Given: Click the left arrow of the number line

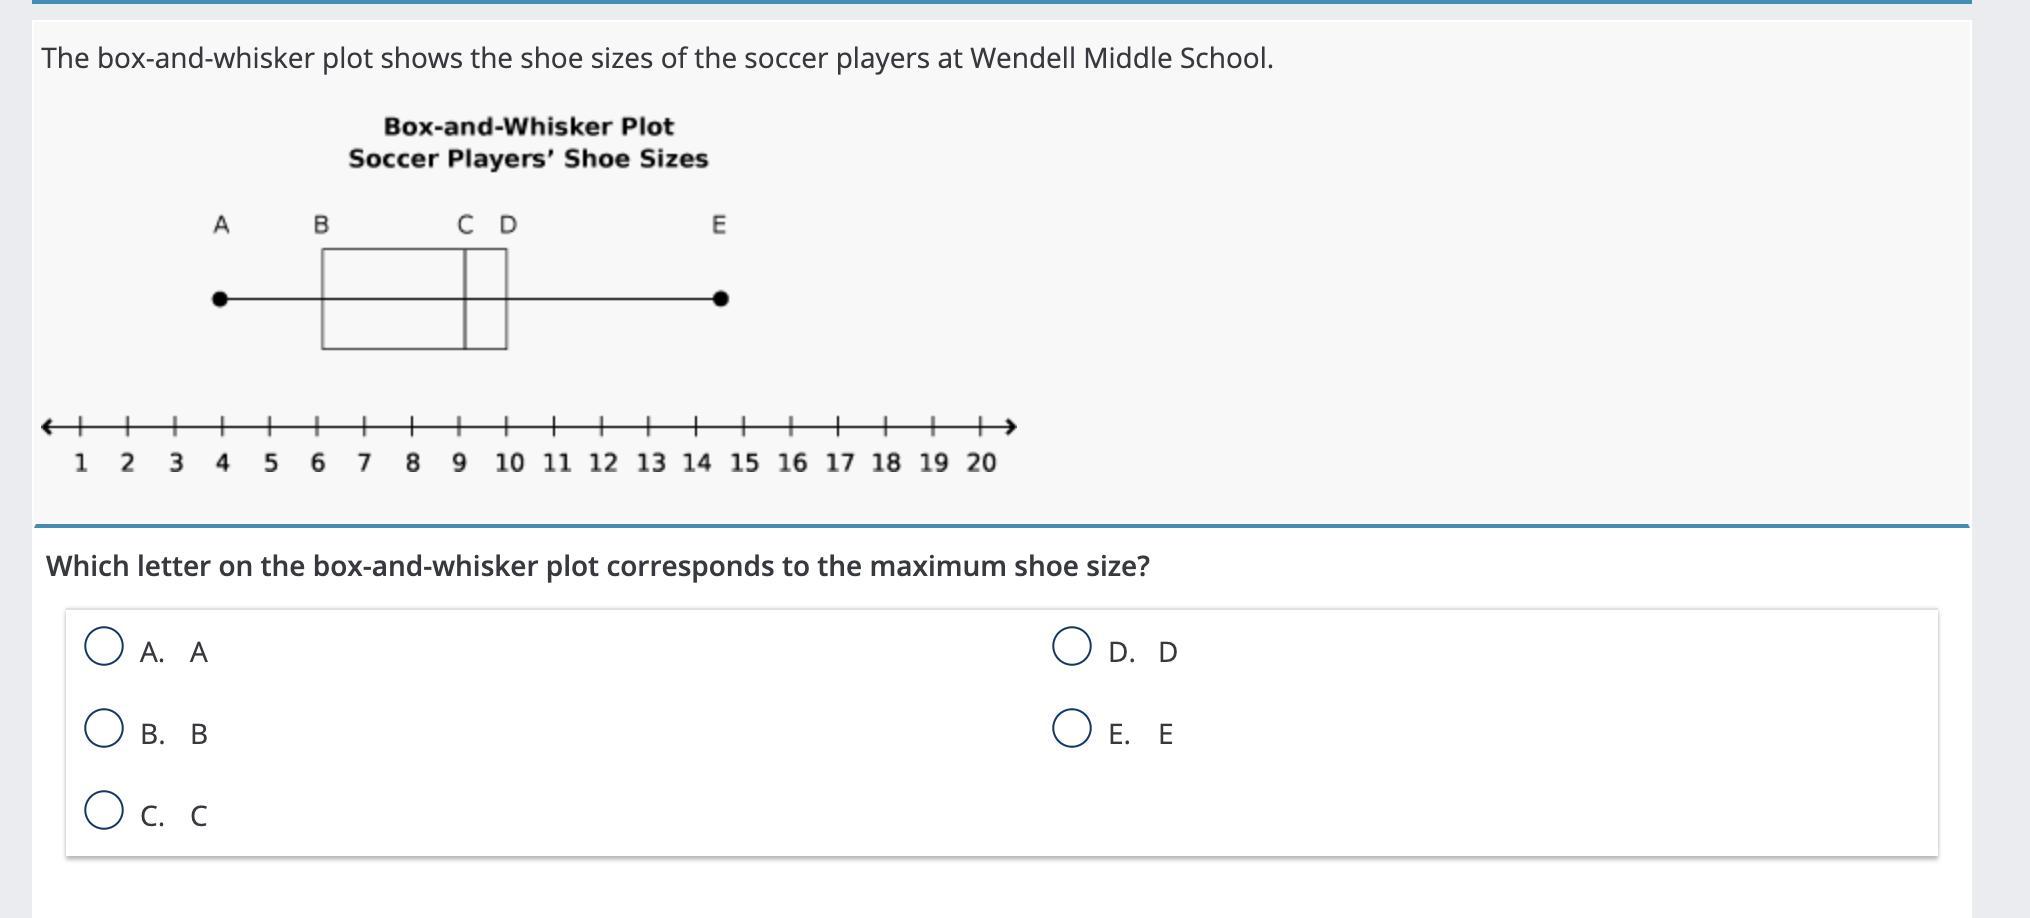Looking at the screenshot, I should click(x=47, y=427).
